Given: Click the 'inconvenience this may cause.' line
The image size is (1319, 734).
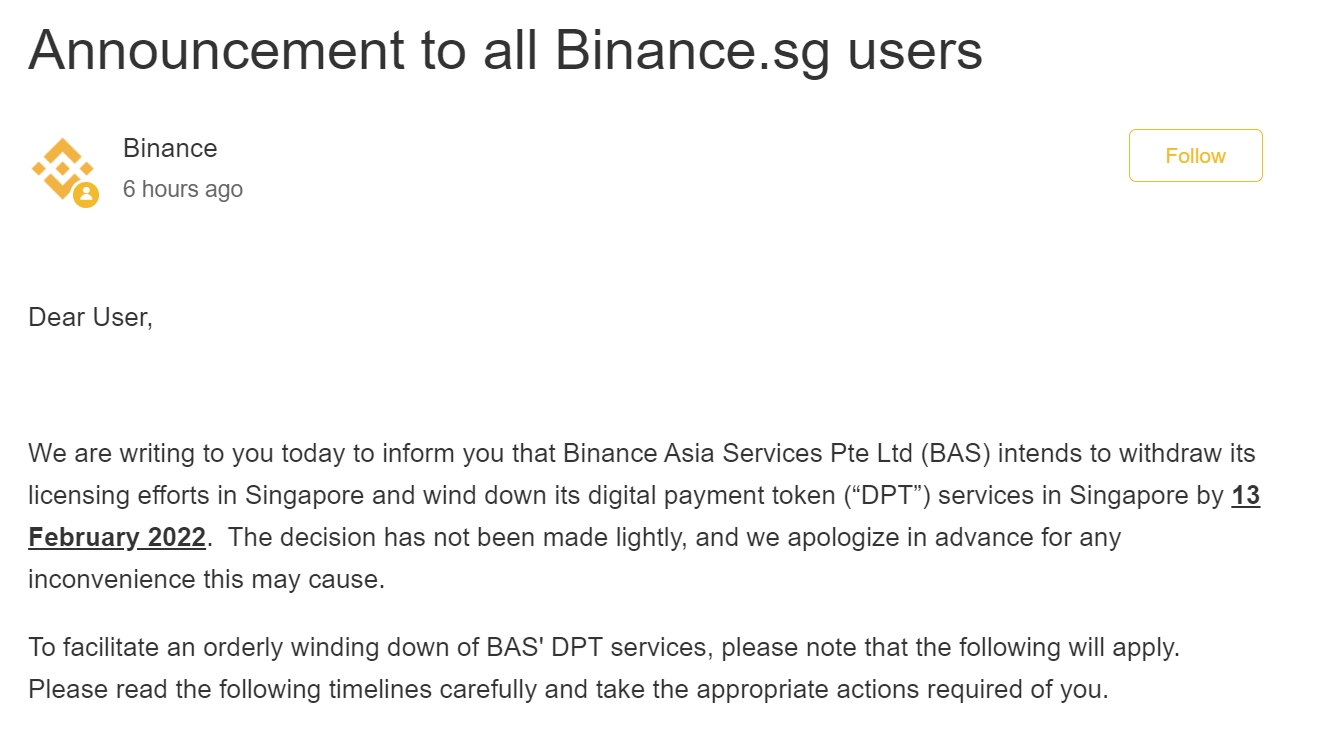Looking at the screenshot, I should (206, 579).
